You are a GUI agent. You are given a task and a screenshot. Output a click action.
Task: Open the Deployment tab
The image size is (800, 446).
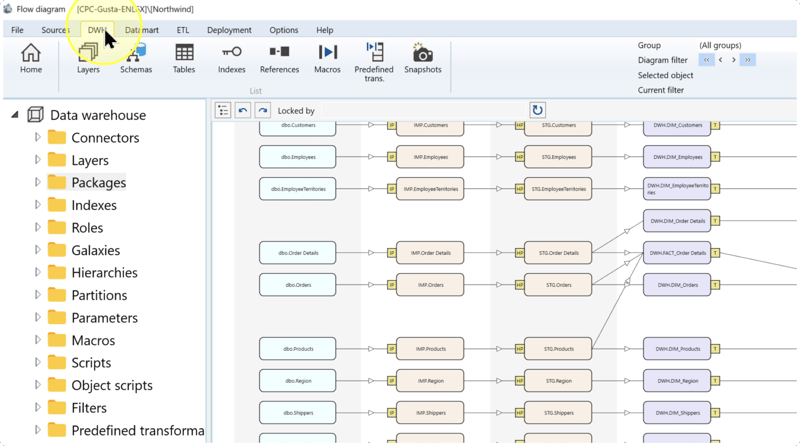(229, 30)
